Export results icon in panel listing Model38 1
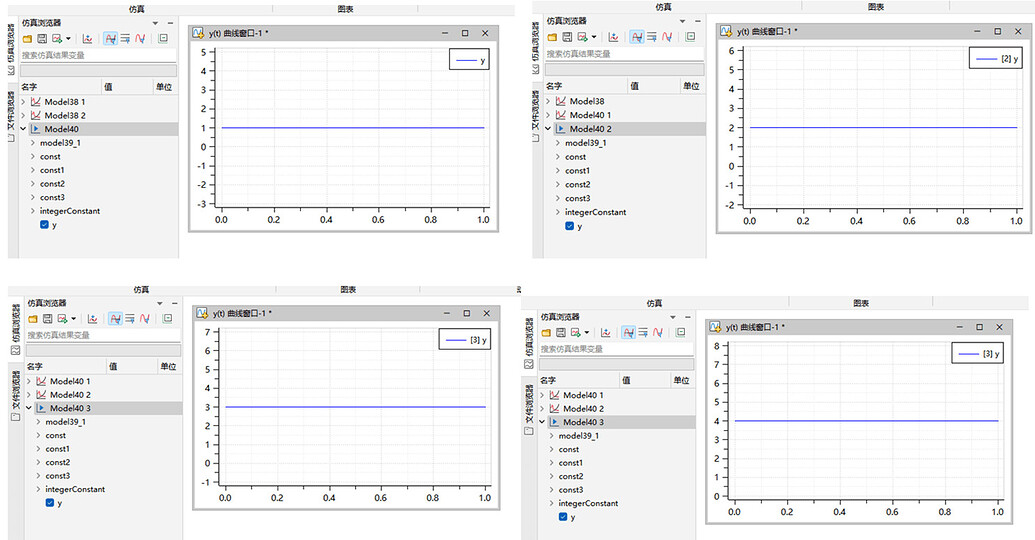Image resolution: width=1035 pixels, height=540 pixels. [57, 39]
